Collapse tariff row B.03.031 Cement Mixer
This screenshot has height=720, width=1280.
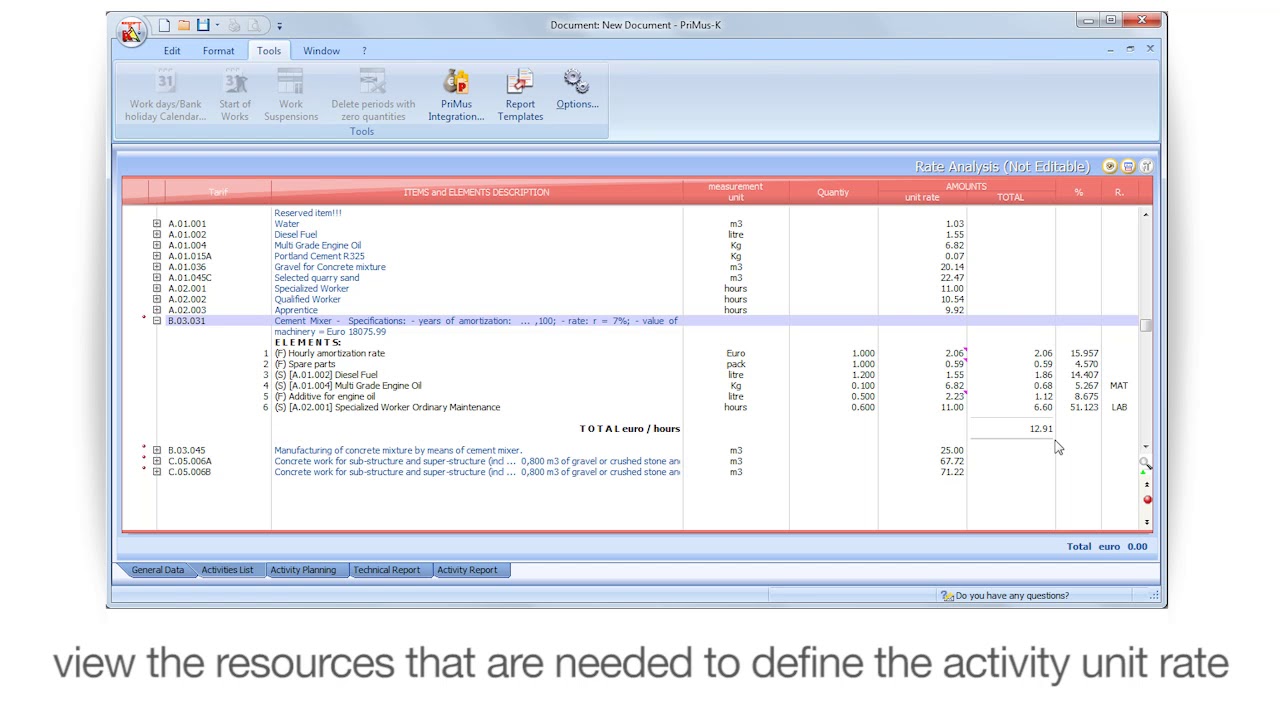[157, 321]
